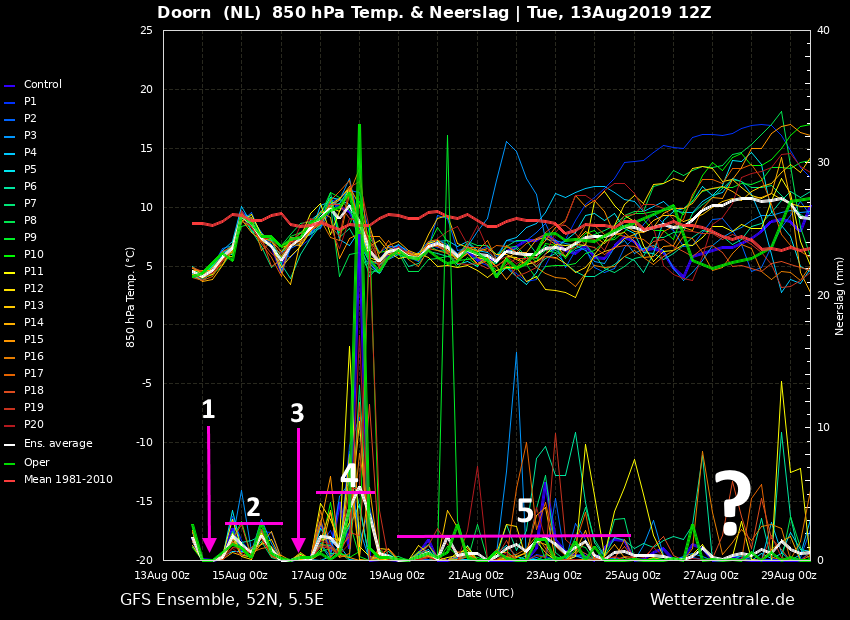The height and width of the screenshot is (620, 850).
Task: Choose the 'P15' legend label
Action: tap(34, 339)
